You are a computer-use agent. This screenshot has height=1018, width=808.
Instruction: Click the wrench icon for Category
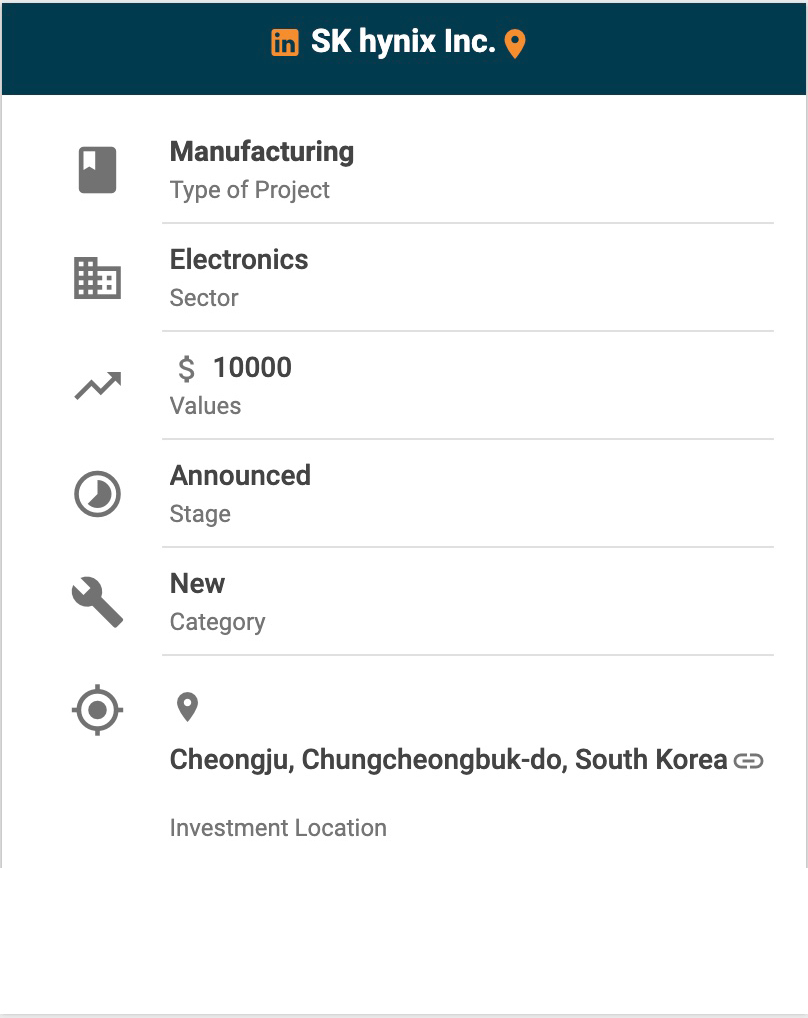[98, 603]
